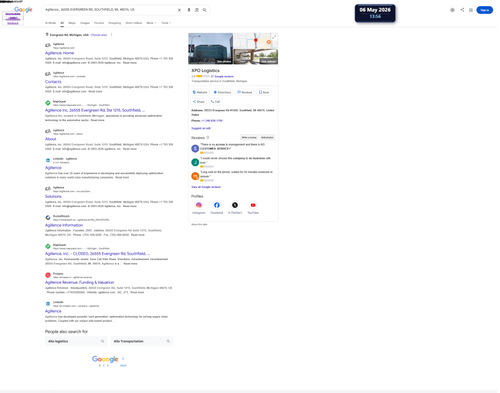Switch to the AI Mode tab
Image resolution: width=500 pixels, height=393 pixels.
click(x=50, y=23)
